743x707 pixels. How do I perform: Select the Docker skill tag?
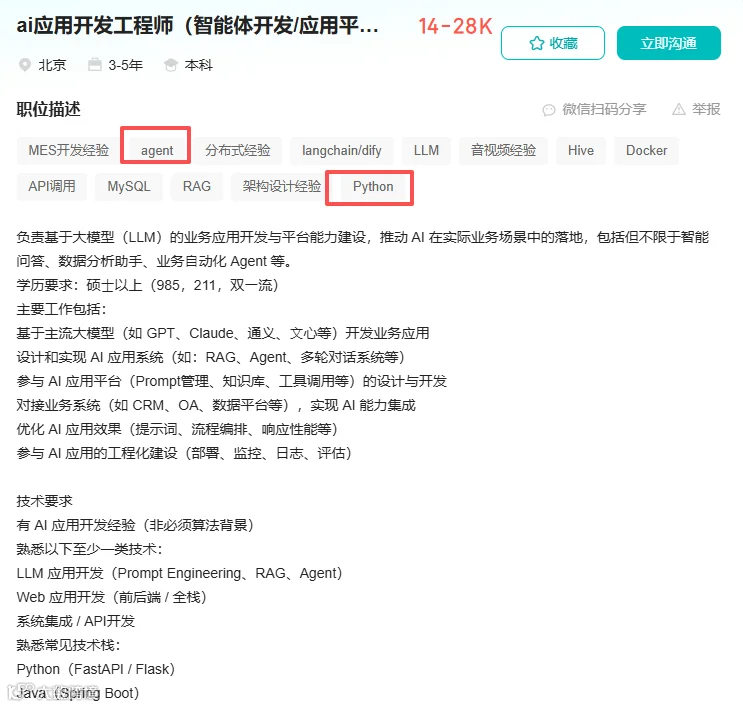(x=646, y=151)
